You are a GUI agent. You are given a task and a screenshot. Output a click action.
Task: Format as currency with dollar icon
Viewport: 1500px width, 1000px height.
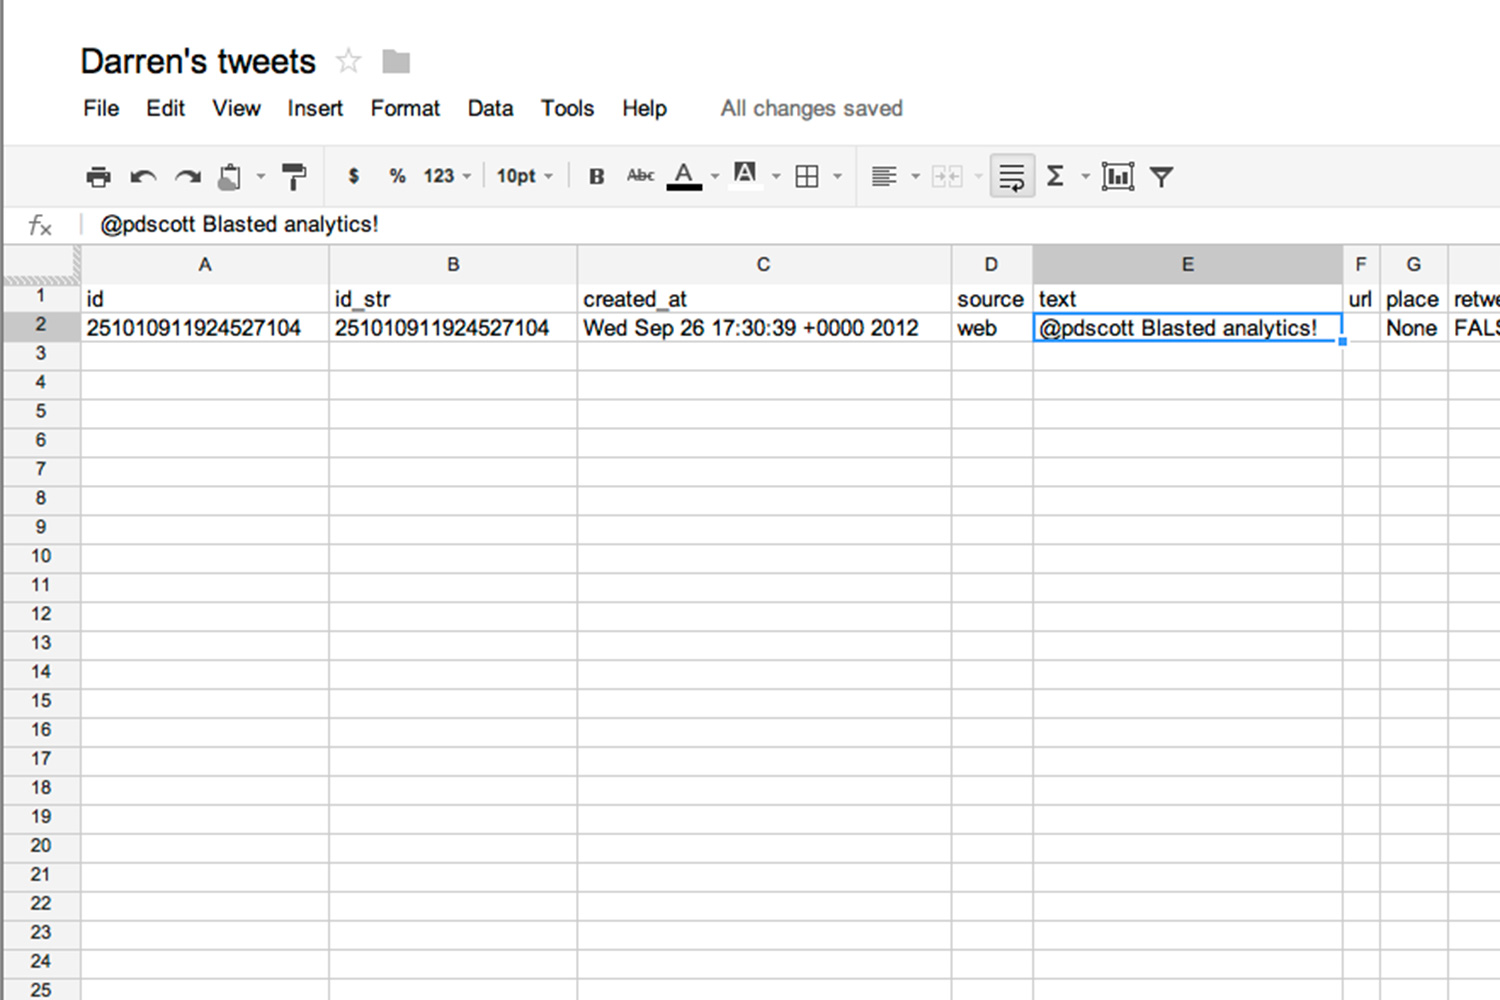click(x=353, y=176)
